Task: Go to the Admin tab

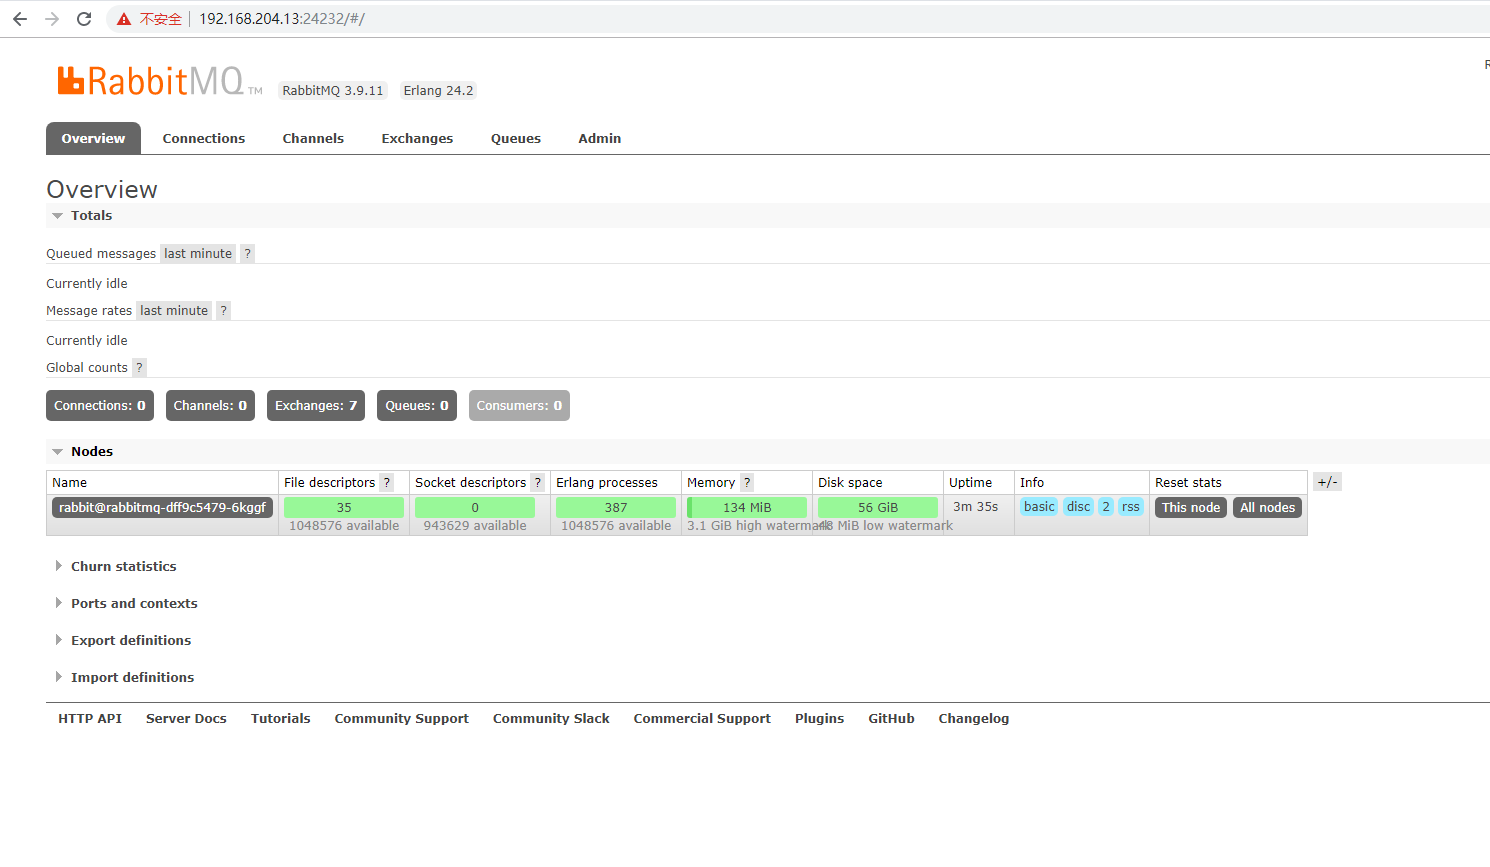Action: coord(600,138)
